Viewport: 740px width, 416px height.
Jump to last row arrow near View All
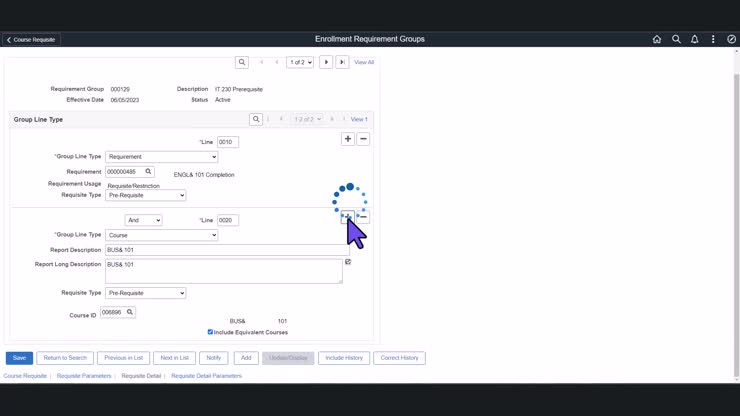[342, 62]
